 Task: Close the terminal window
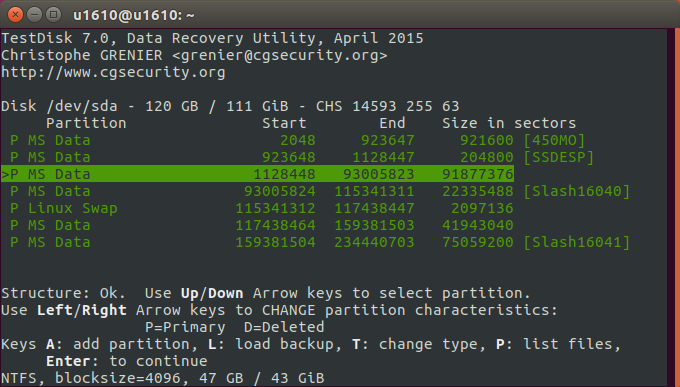(x=15, y=15)
